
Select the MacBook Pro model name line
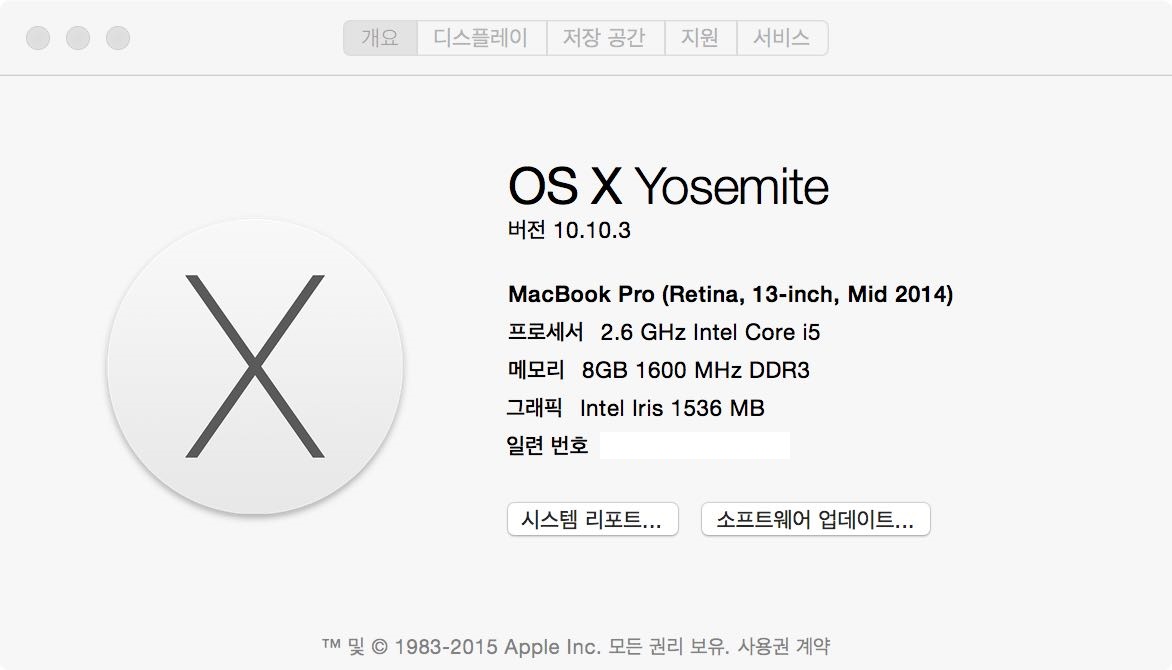tap(730, 294)
